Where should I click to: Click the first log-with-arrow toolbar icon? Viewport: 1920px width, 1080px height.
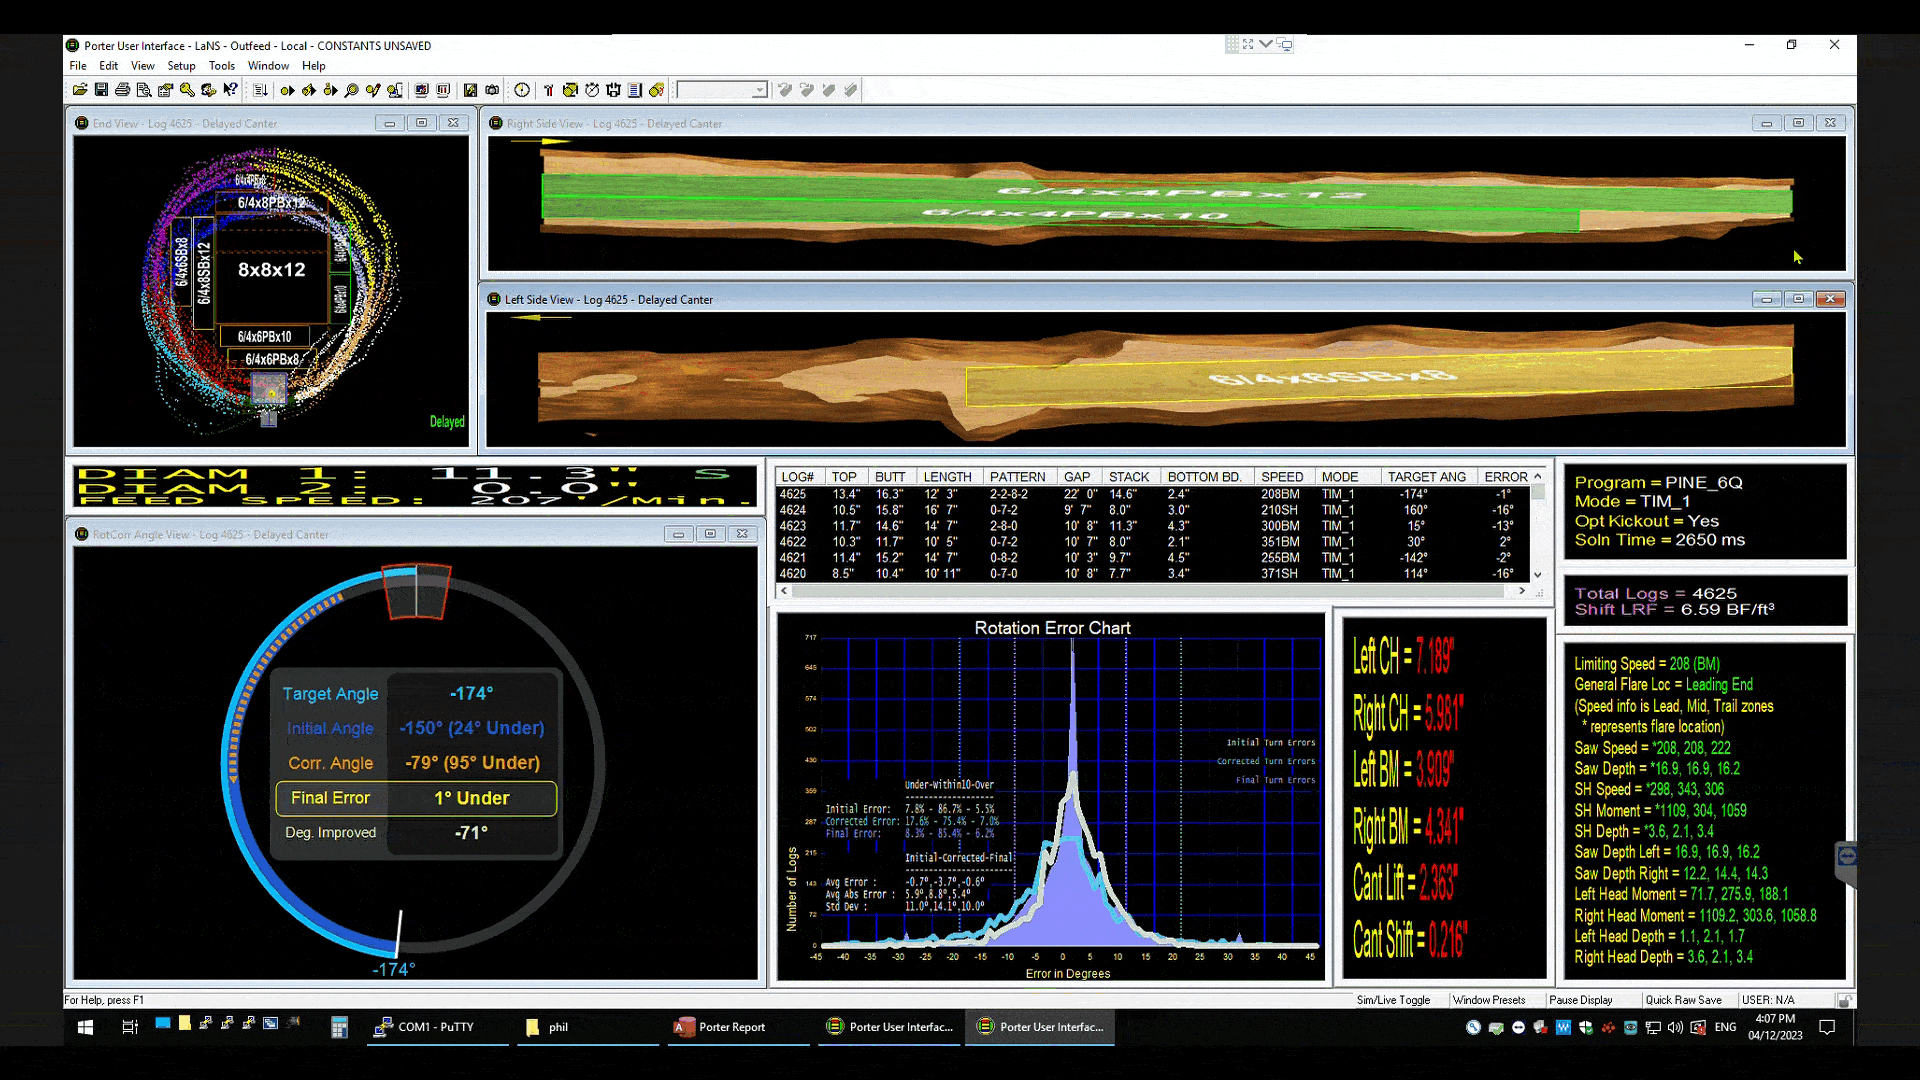pyautogui.click(x=287, y=90)
